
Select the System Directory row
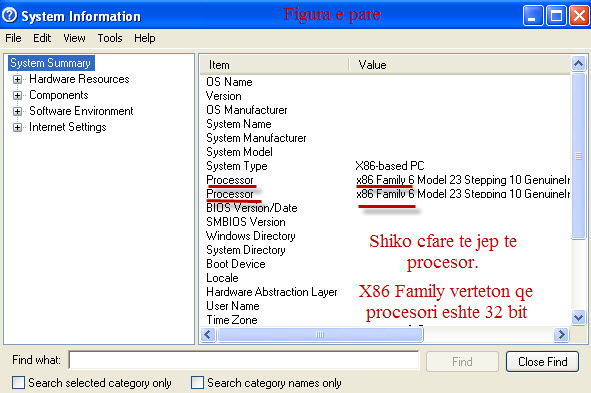pos(385,249)
